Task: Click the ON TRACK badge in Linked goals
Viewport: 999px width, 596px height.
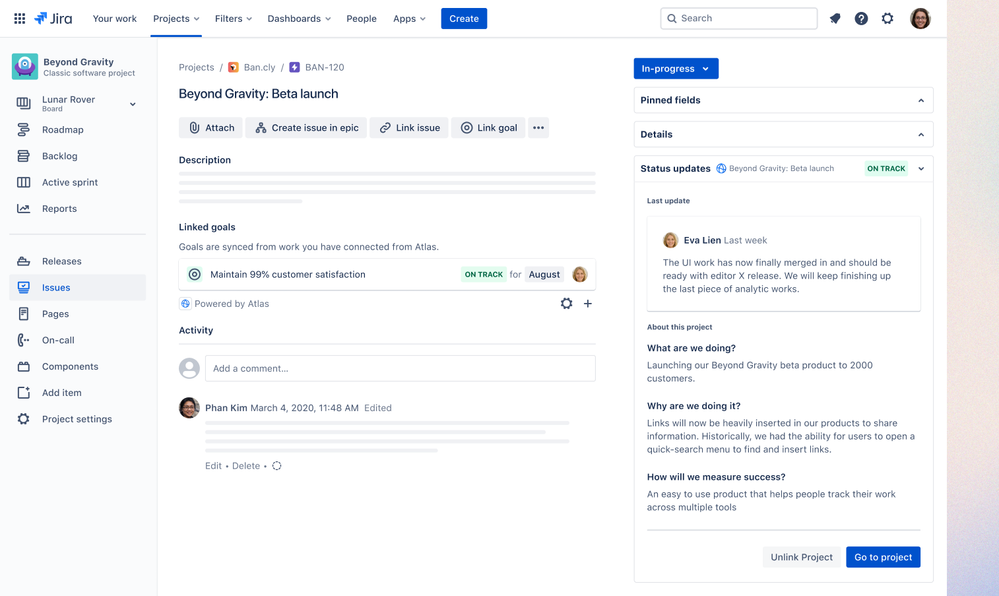Action: click(484, 274)
